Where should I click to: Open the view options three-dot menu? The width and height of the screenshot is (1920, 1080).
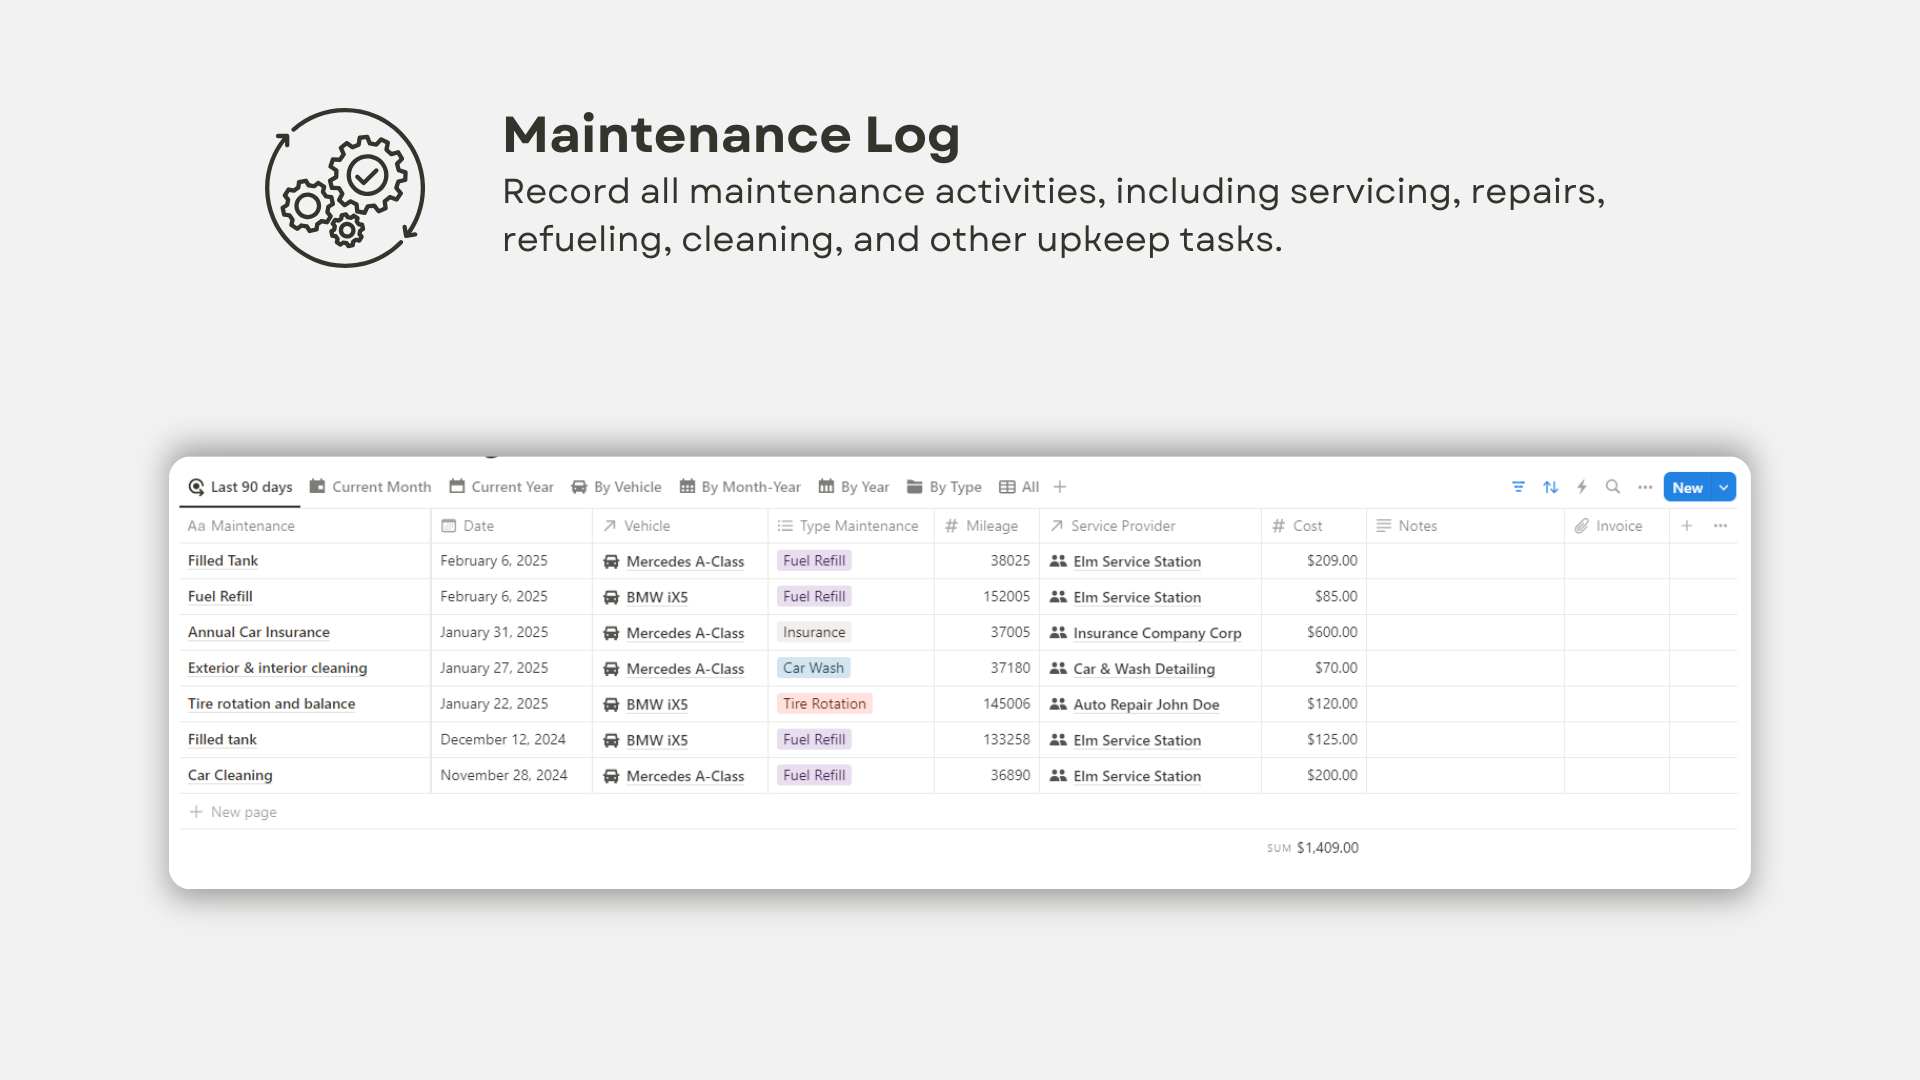point(1645,487)
